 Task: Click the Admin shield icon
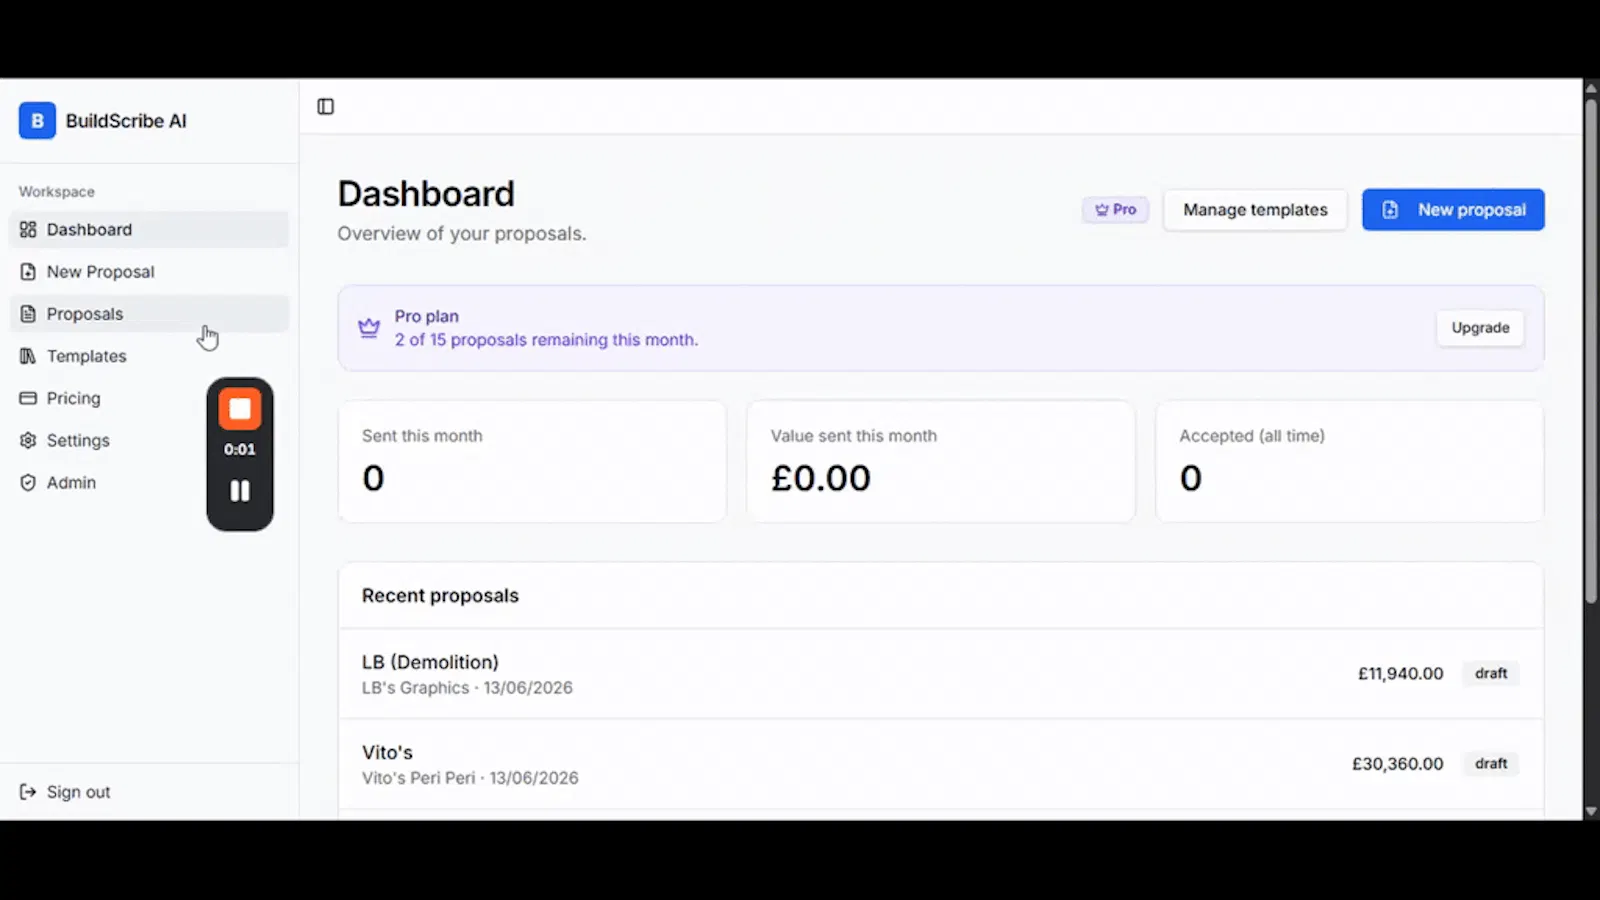[28, 482]
